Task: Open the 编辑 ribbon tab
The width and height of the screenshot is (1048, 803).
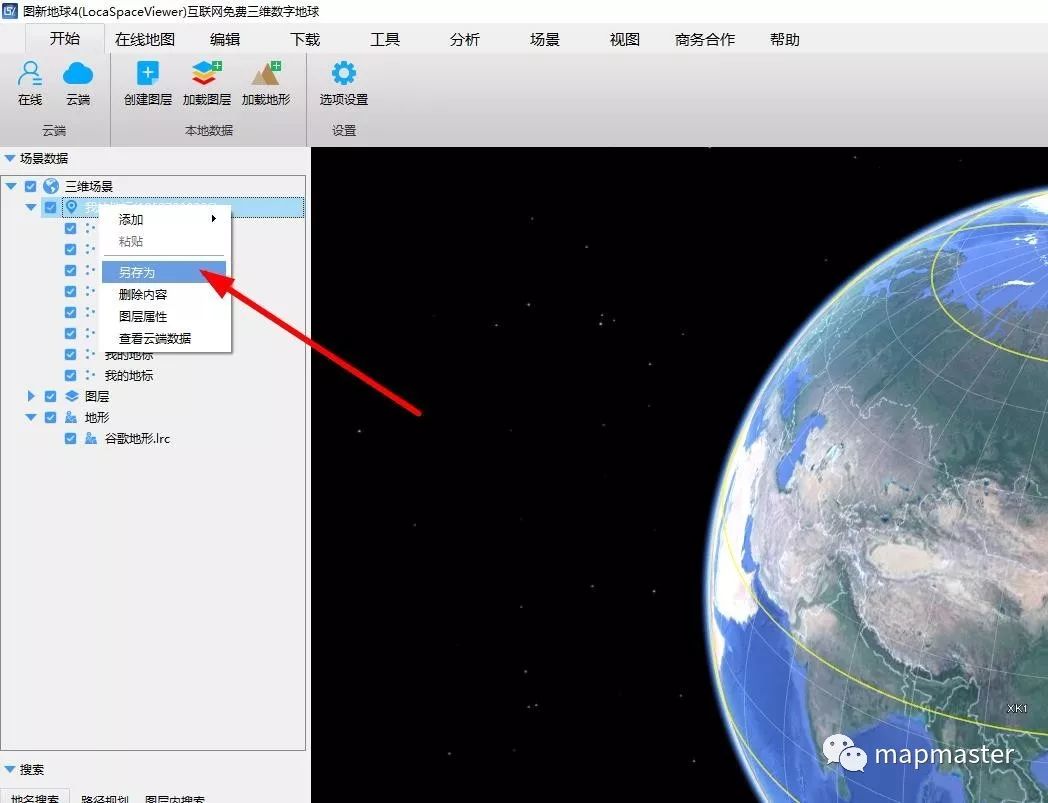Action: (x=225, y=39)
